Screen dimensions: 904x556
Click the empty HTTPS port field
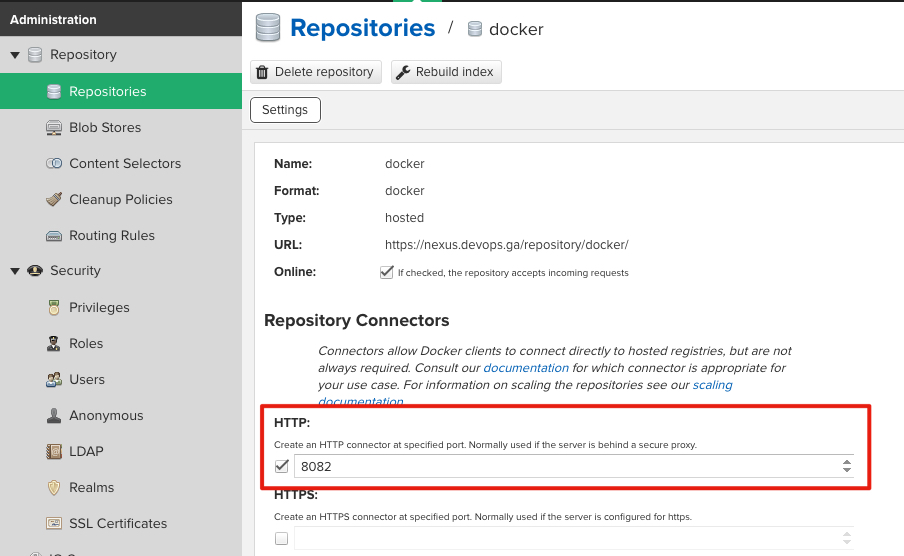click(x=568, y=538)
